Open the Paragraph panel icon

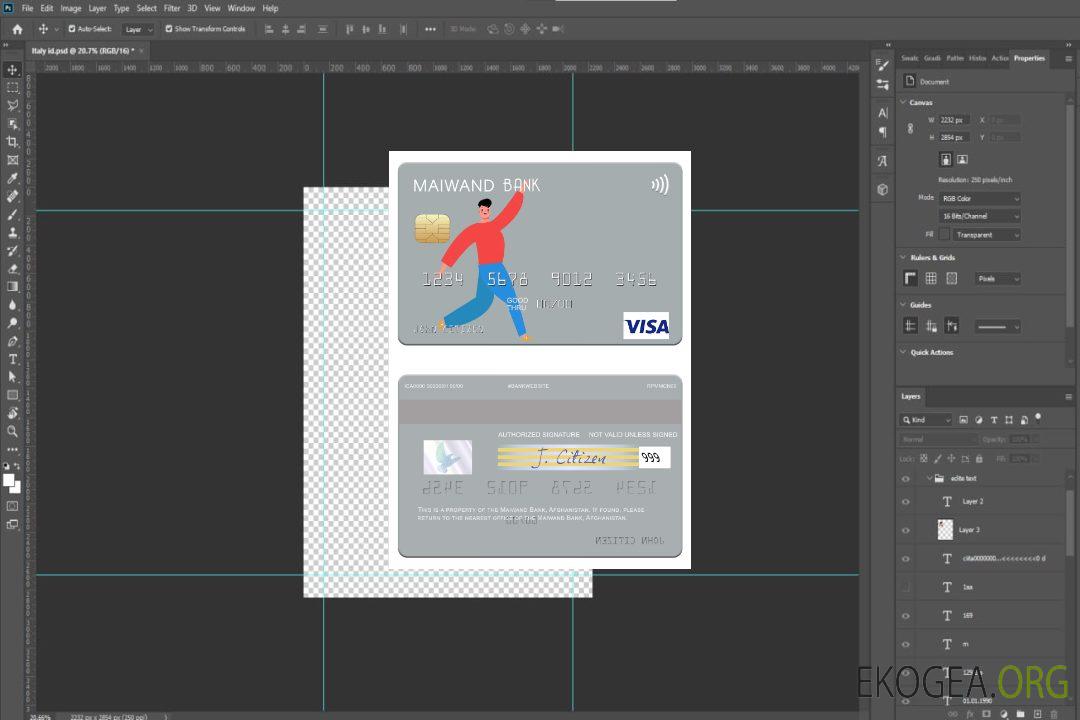click(x=882, y=131)
